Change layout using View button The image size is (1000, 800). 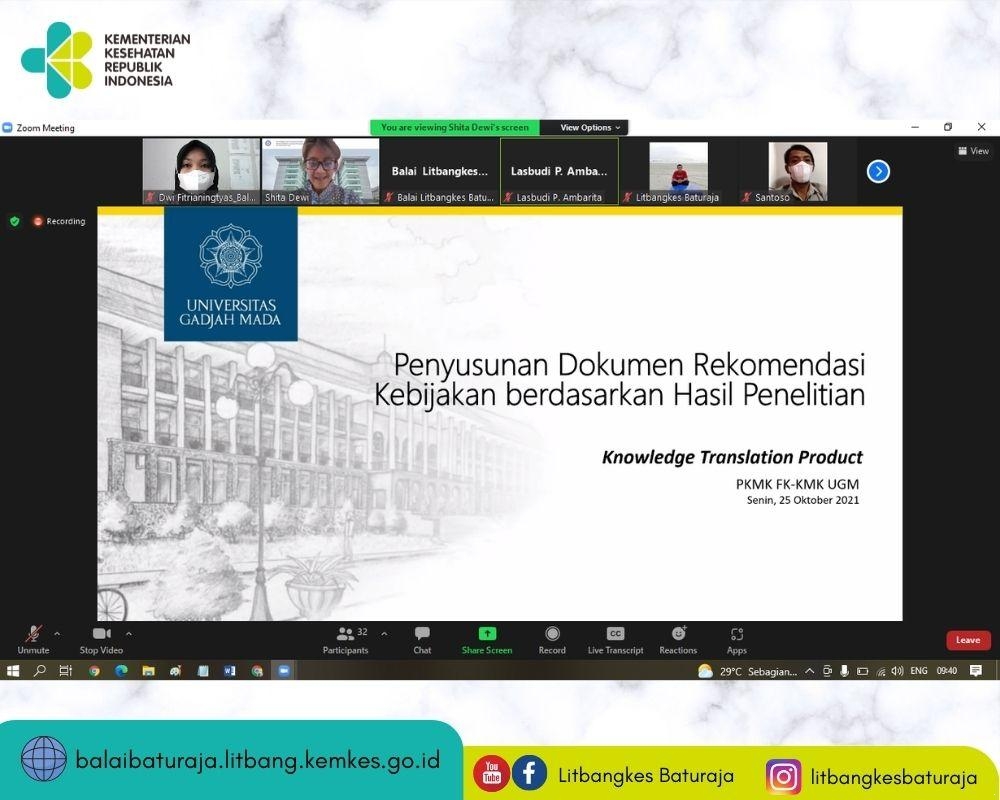click(x=973, y=151)
